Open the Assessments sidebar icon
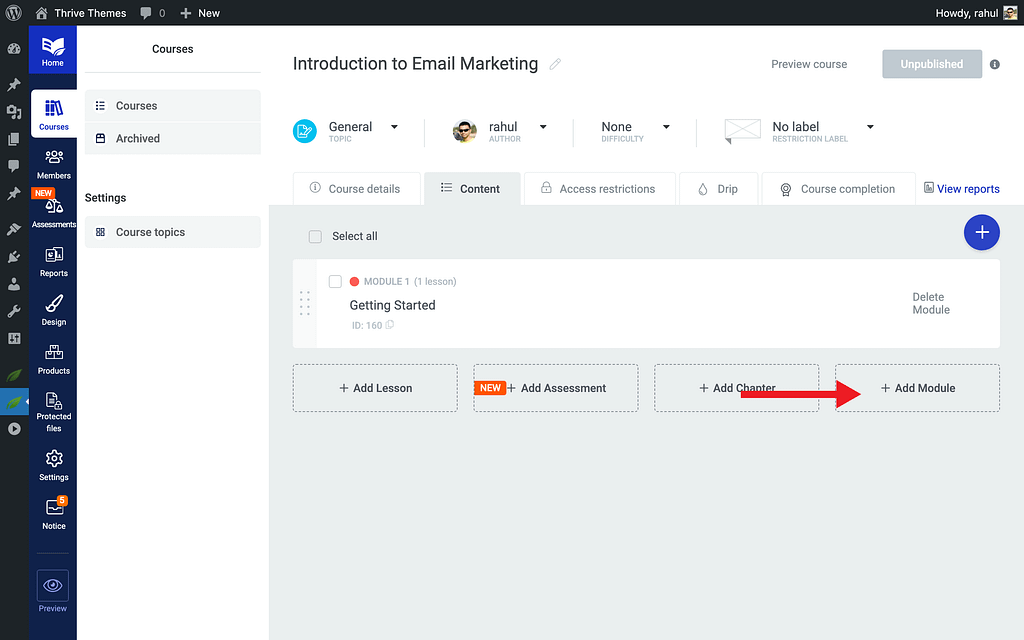This screenshot has width=1024, height=640. [x=54, y=211]
